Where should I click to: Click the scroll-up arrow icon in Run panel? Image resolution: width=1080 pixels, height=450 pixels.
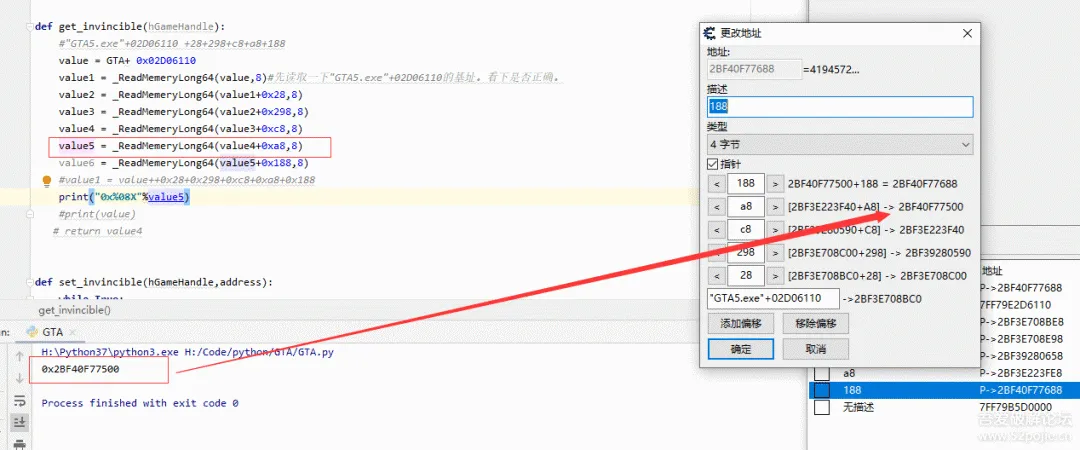19,356
